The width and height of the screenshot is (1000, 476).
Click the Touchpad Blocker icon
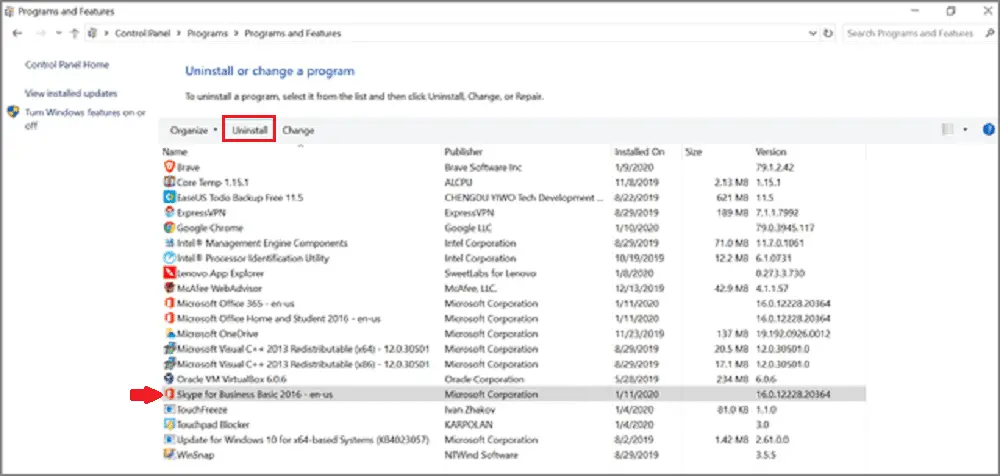(169, 424)
